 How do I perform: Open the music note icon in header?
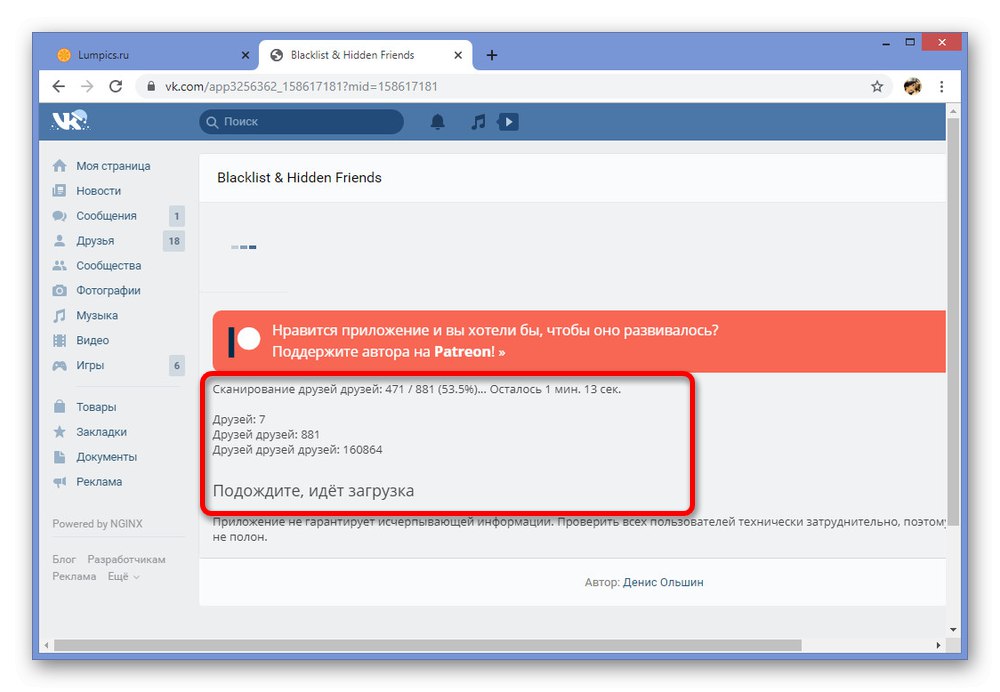(478, 122)
